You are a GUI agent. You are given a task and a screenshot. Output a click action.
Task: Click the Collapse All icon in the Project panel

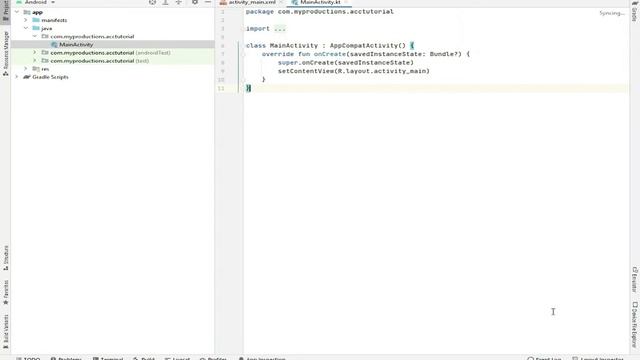178,2
